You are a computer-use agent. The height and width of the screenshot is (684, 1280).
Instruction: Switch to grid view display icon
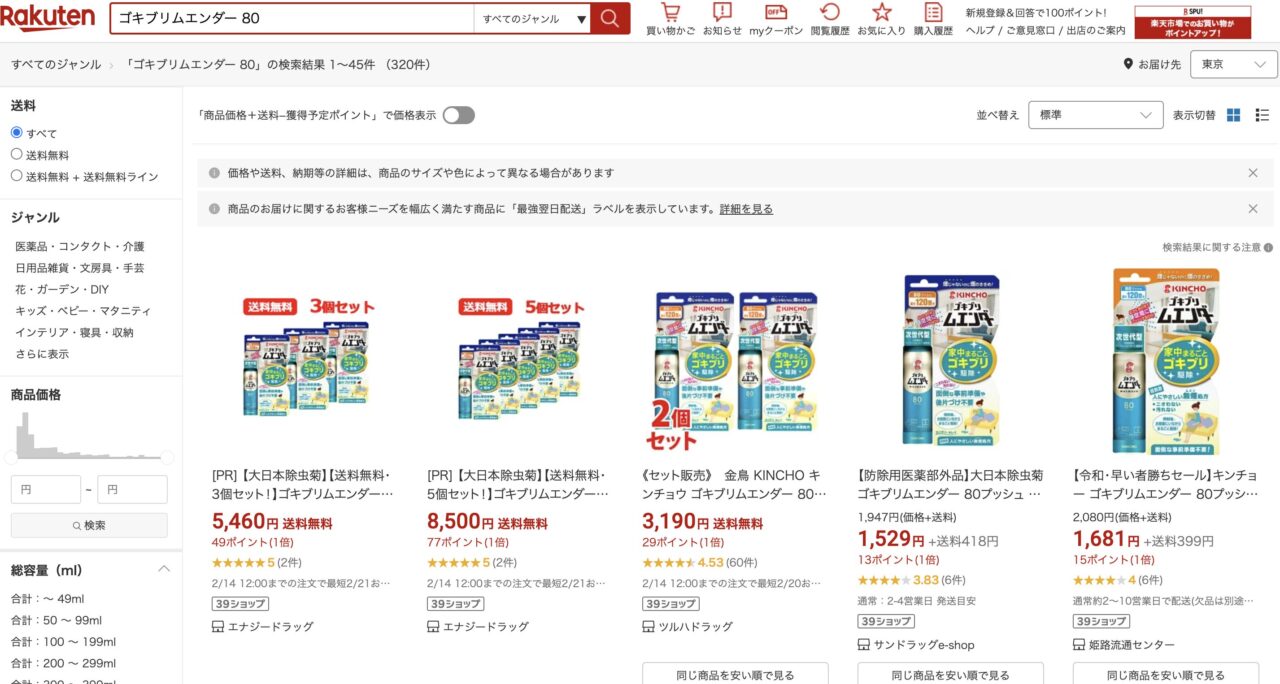point(1234,115)
